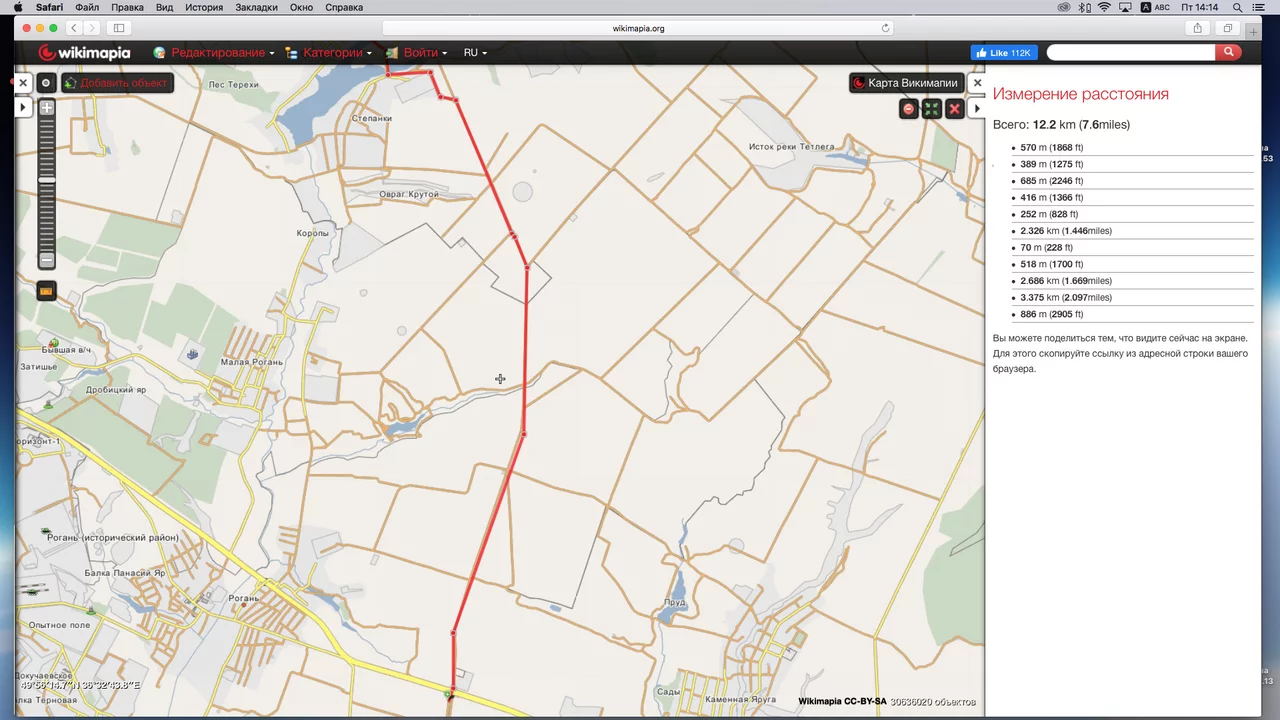Open the Закладки menu
1280x720 pixels.
[257, 7]
